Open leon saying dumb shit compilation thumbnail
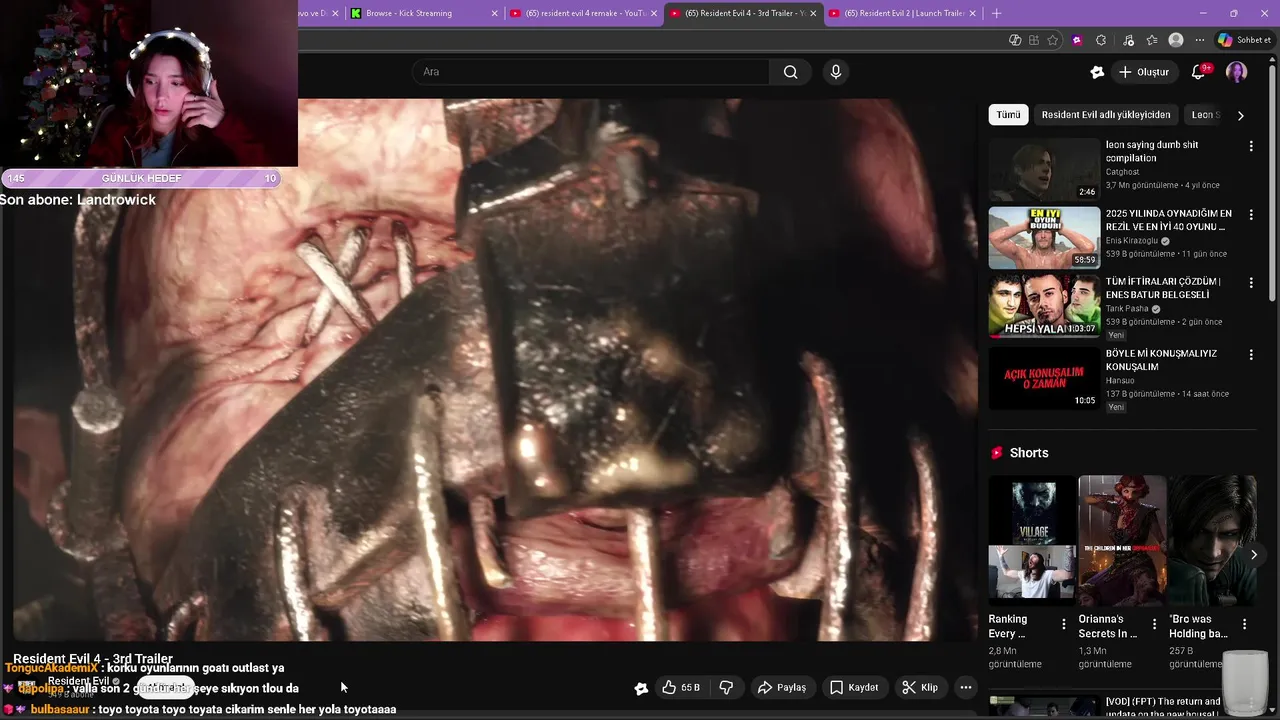The height and width of the screenshot is (720, 1280). tap(1044, 169)
